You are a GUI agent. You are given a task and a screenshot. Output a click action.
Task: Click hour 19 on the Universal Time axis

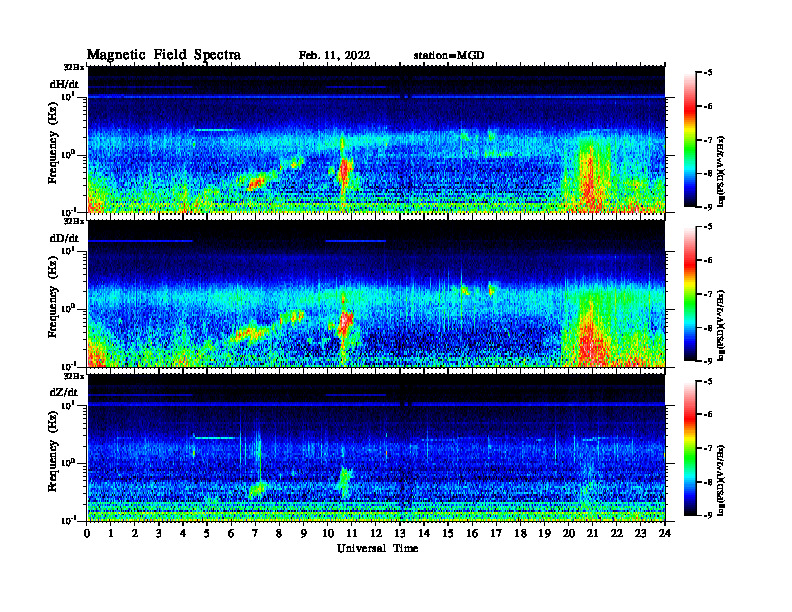click(x=544, y=533)
